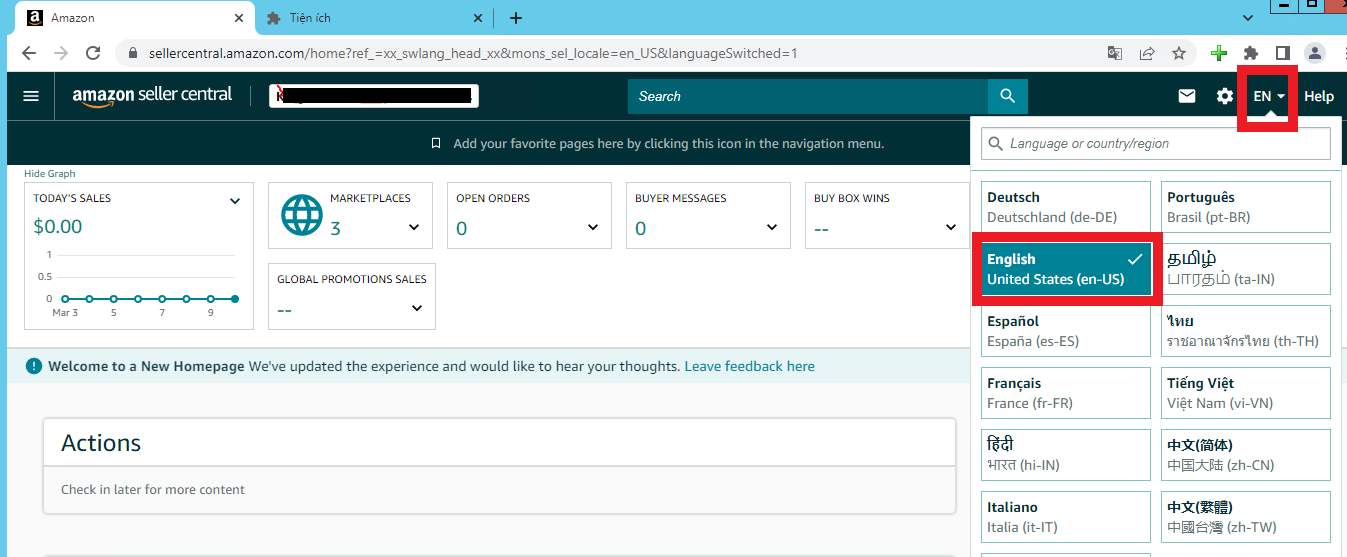Click the Language or country/region search field
1347x557 pixels.
1156,144
